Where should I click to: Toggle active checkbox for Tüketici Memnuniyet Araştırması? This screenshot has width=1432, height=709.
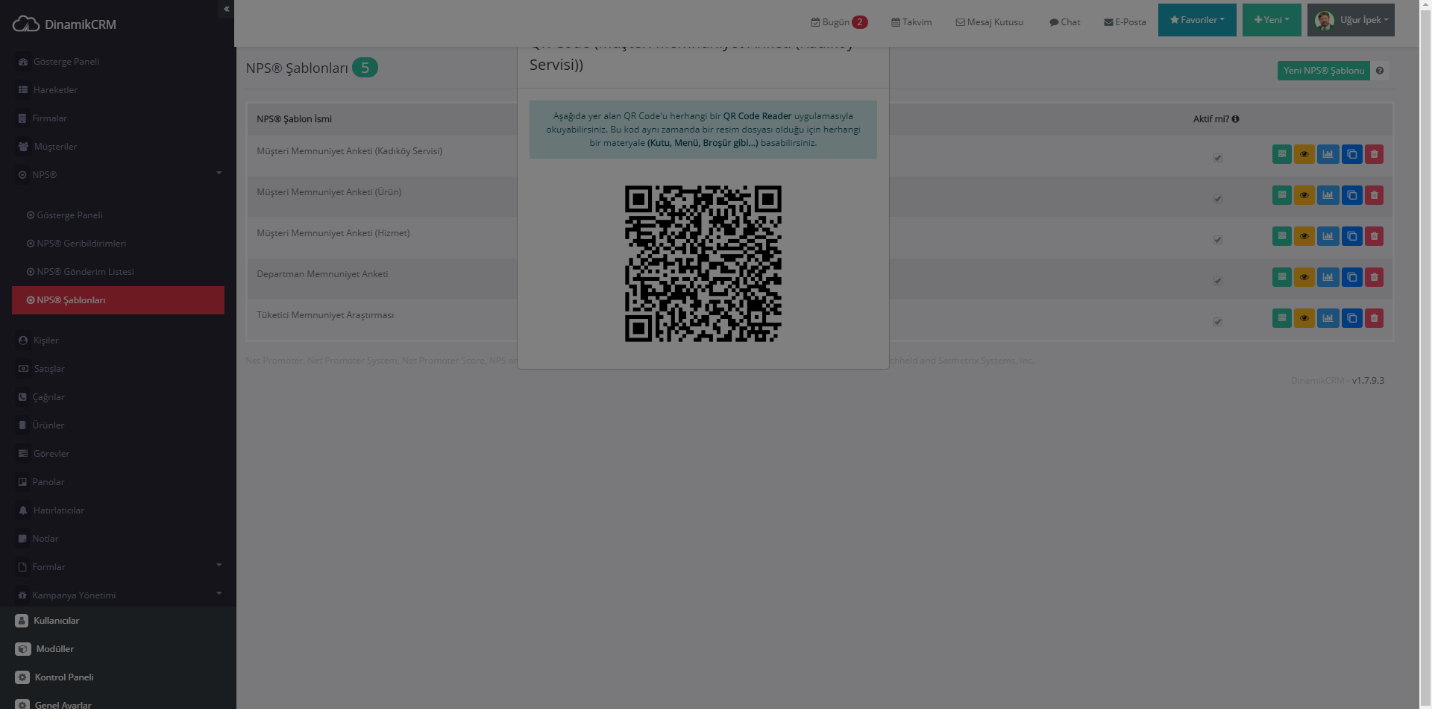(x=1217, y=322)
